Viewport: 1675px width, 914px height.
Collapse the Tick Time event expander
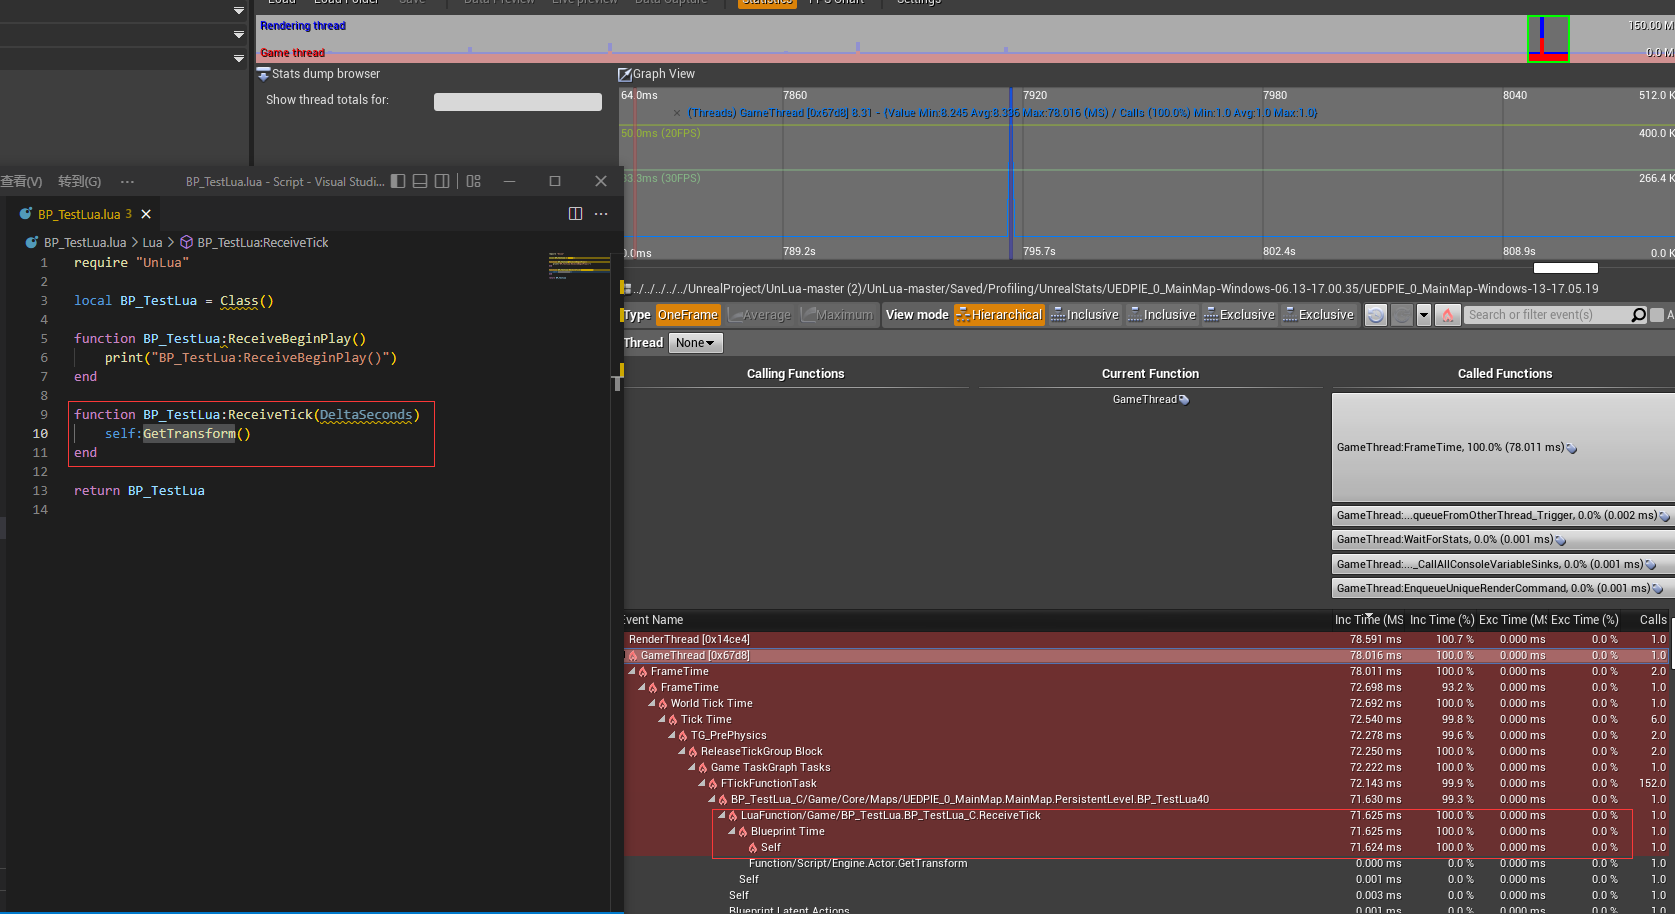click(x=660, y=719)
